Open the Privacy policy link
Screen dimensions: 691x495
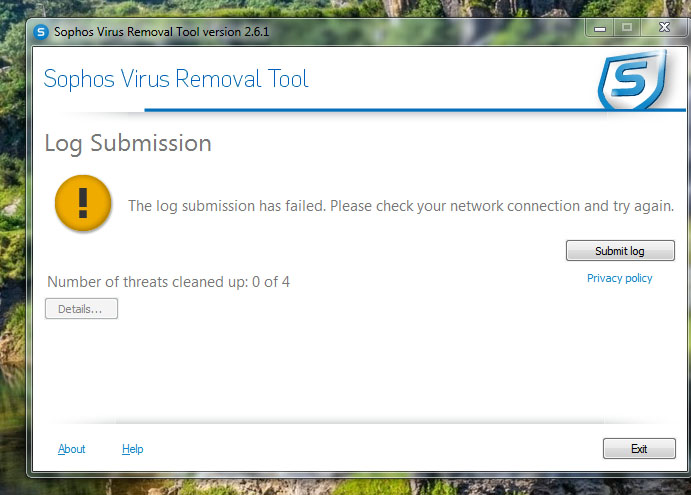click(619, 278)
